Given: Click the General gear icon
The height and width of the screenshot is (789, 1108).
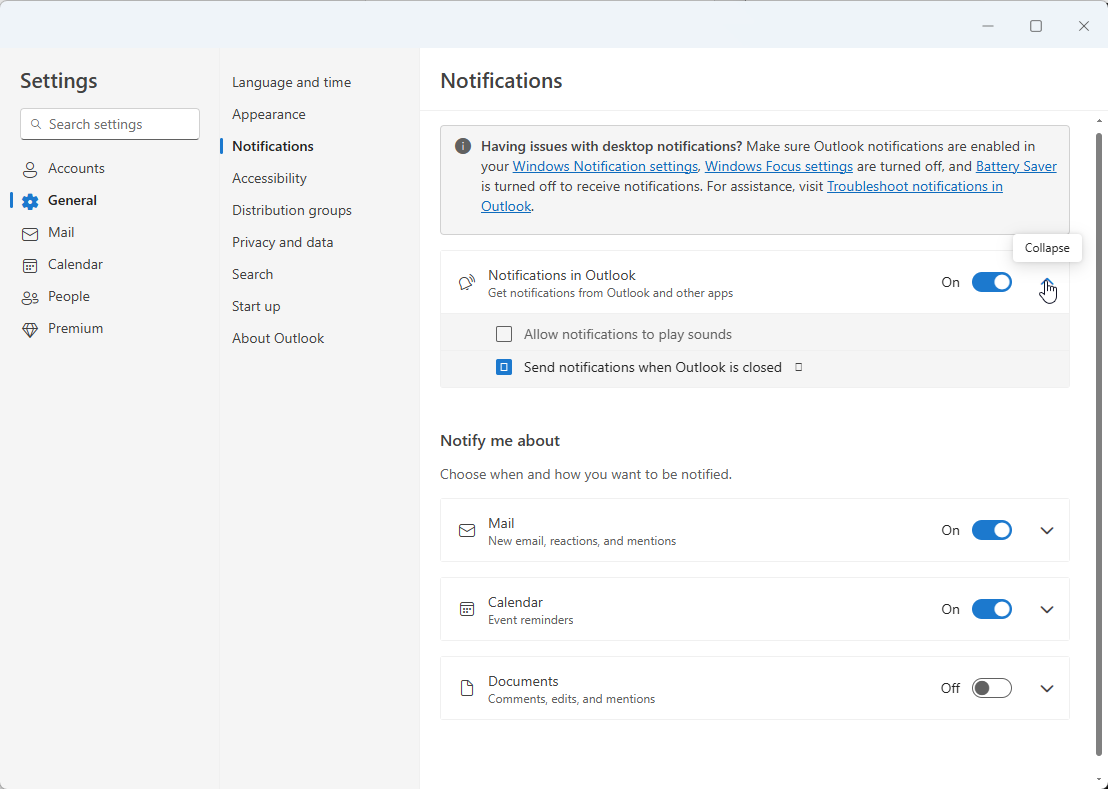Looking at the screenshot, I should click(x=30, y=201).
